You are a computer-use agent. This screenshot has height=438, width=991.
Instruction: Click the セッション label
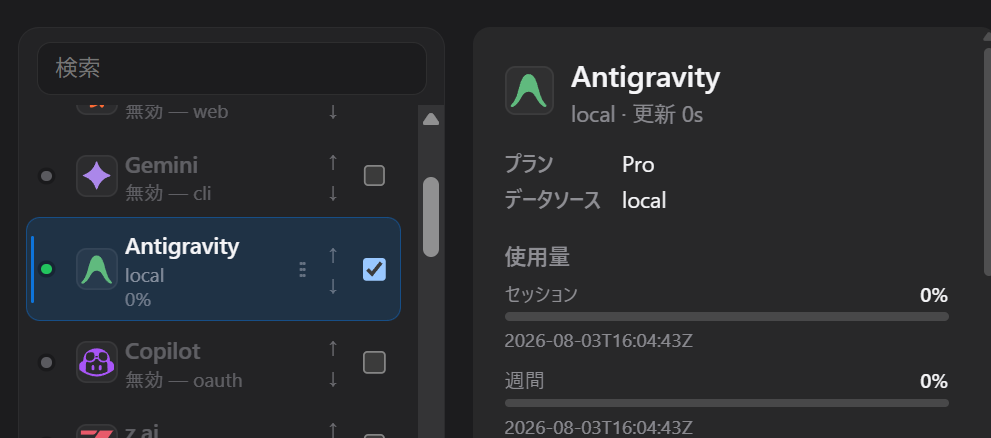pos(541,295)
